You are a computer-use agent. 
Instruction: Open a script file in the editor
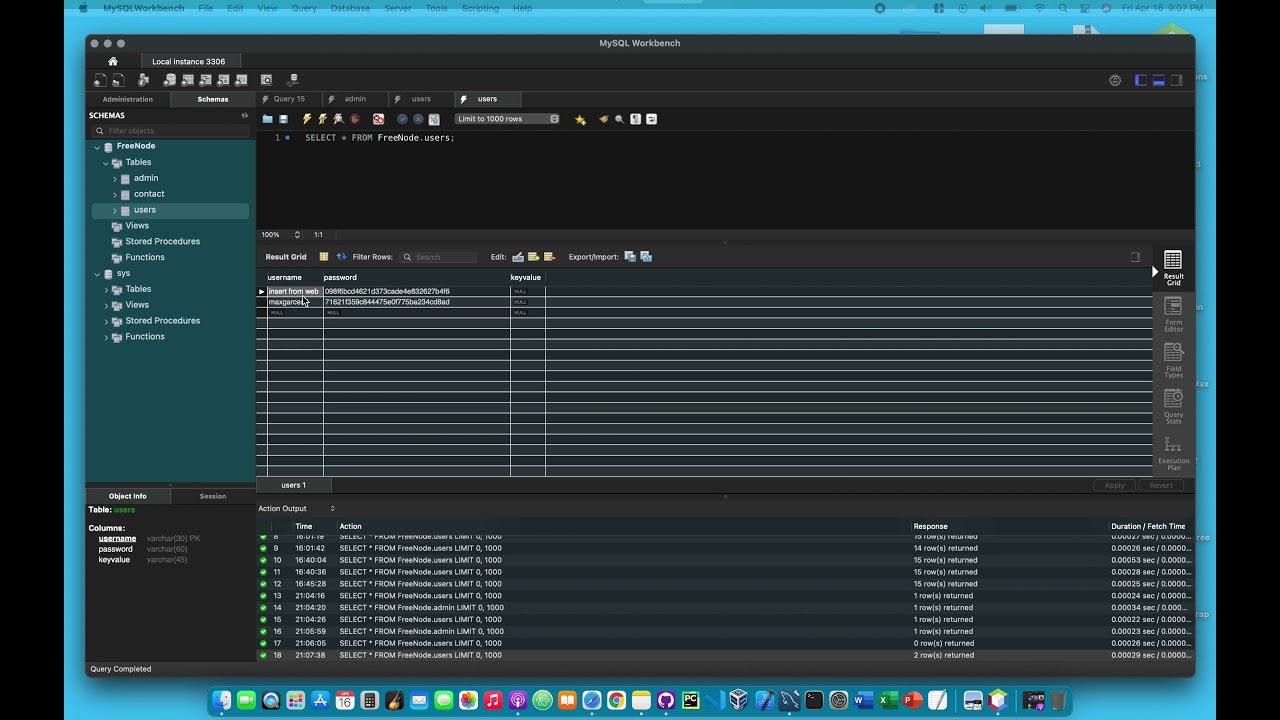[x=268, y=119]
